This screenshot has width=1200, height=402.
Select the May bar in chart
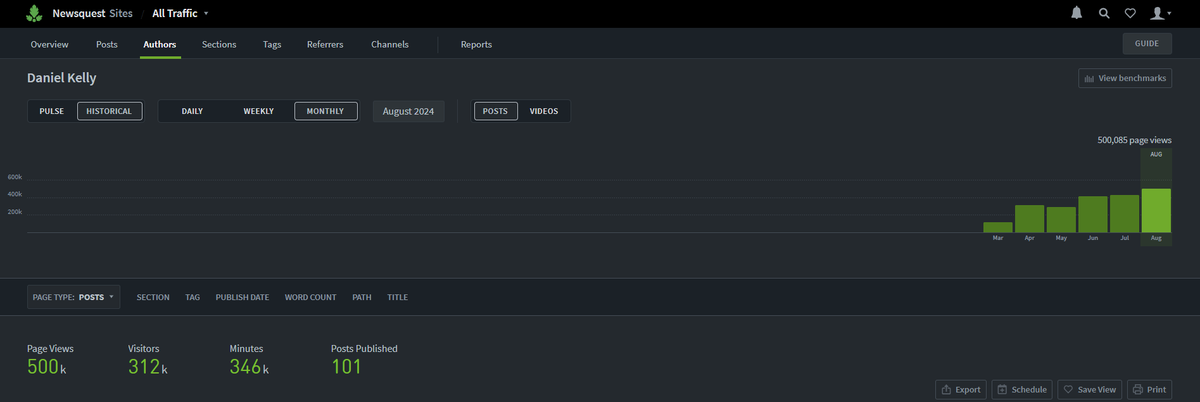pos(1061,220)
